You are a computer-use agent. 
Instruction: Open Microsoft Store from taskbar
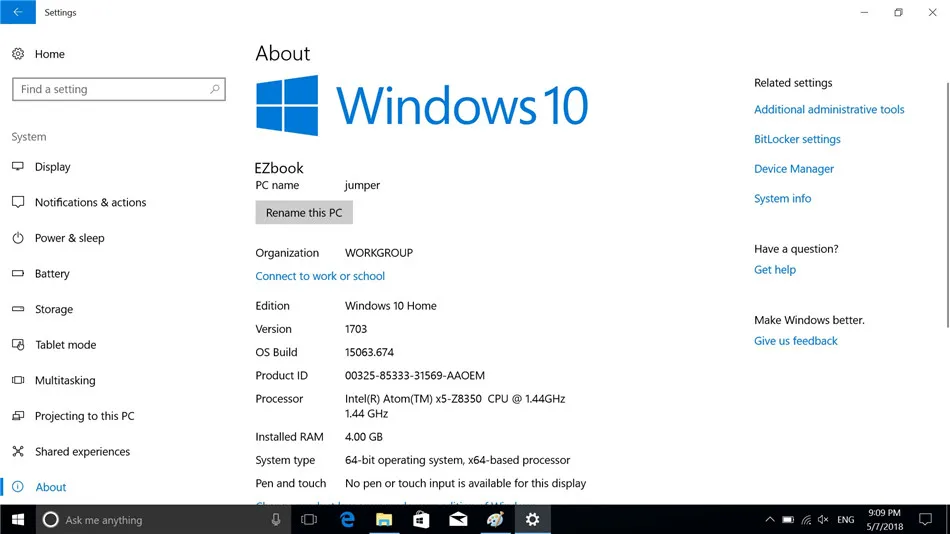tap(421, 519)
